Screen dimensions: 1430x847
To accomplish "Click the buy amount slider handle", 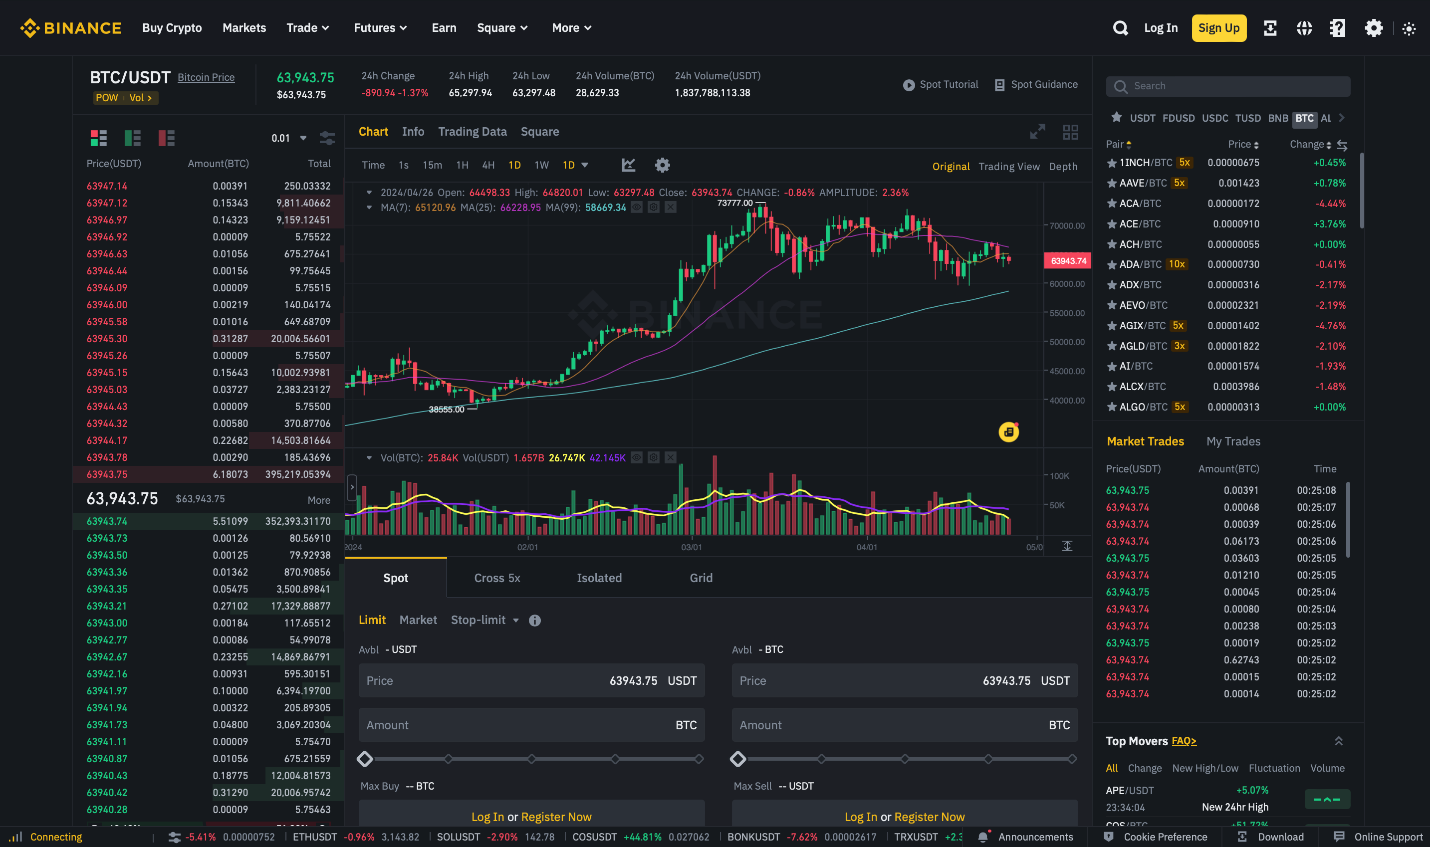I will (365, 759).
